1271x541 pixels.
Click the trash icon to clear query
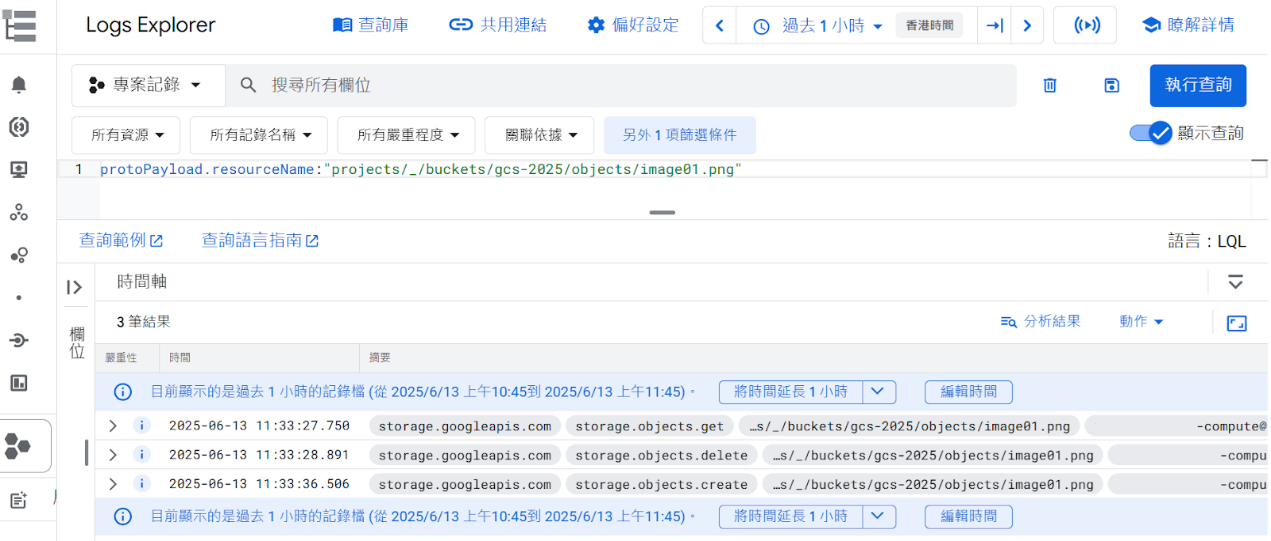pos(1050,86)
